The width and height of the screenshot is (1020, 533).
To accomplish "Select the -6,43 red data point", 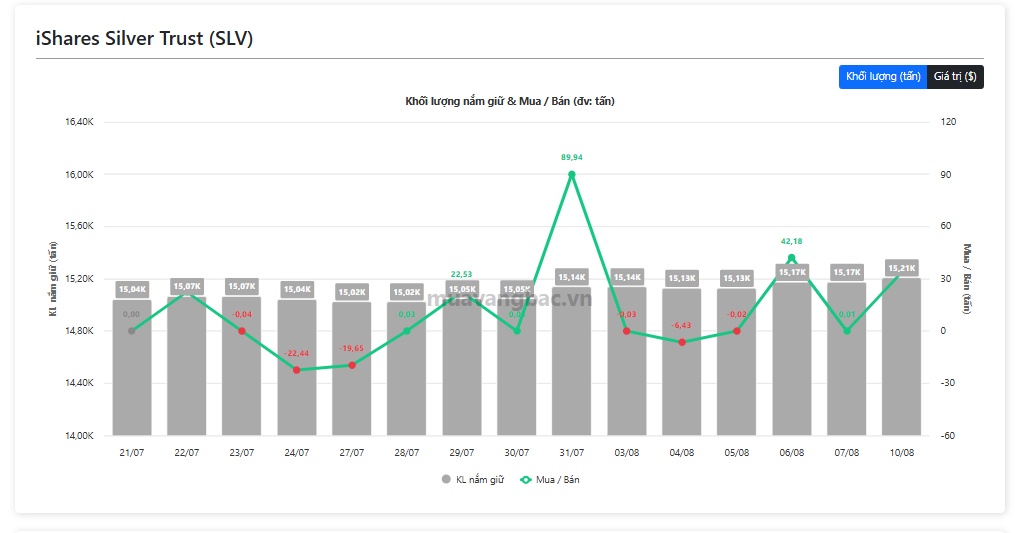I will click(x=682, y=342).
